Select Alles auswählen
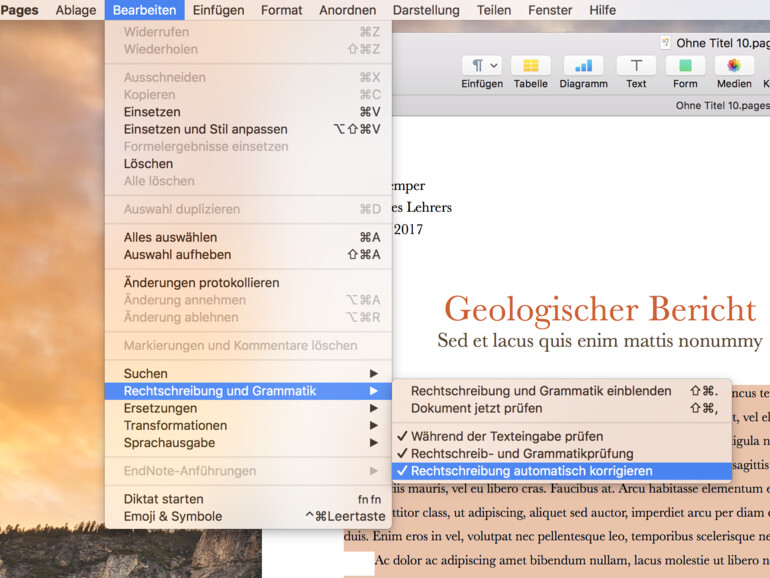Screen dimensions: 770x578 pyautogui.click(x=248, y=237)
